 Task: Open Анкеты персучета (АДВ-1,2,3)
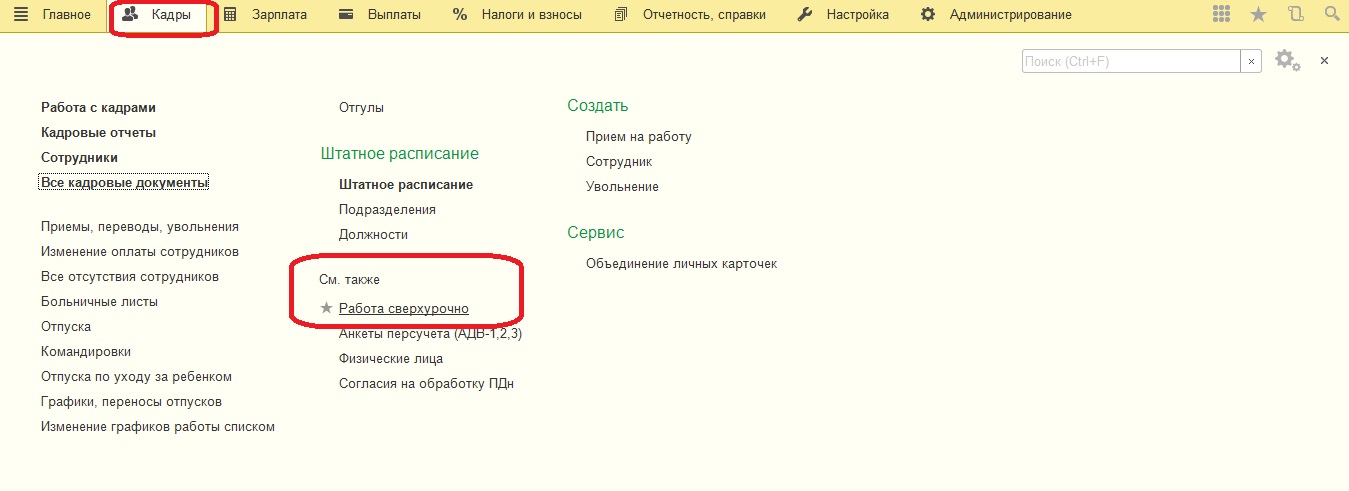(430, 334)
